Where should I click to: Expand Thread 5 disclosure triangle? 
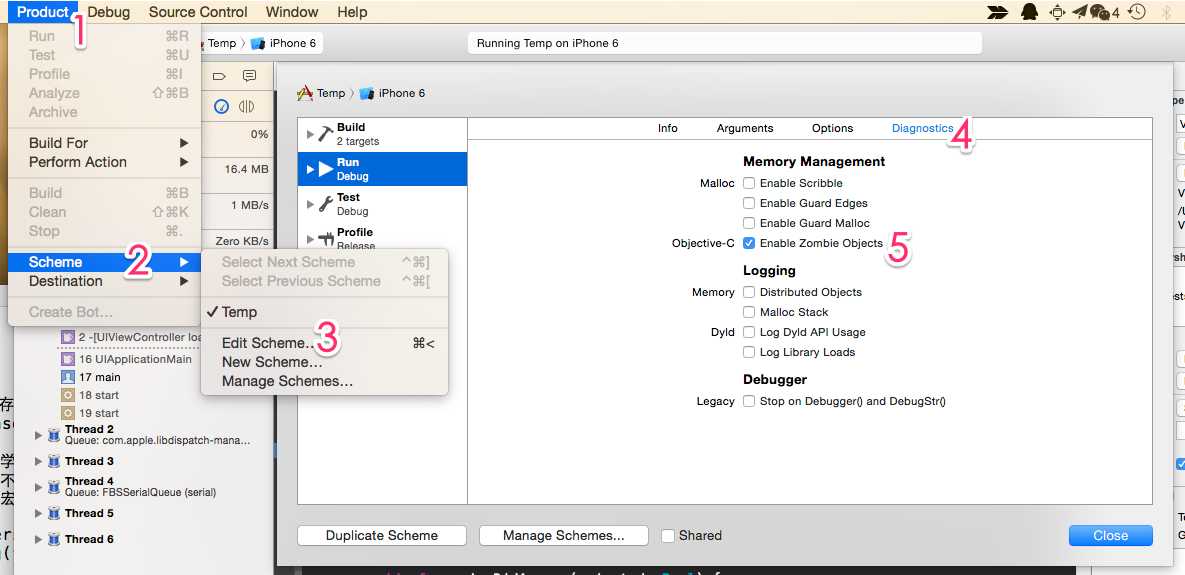click(39, 513)
